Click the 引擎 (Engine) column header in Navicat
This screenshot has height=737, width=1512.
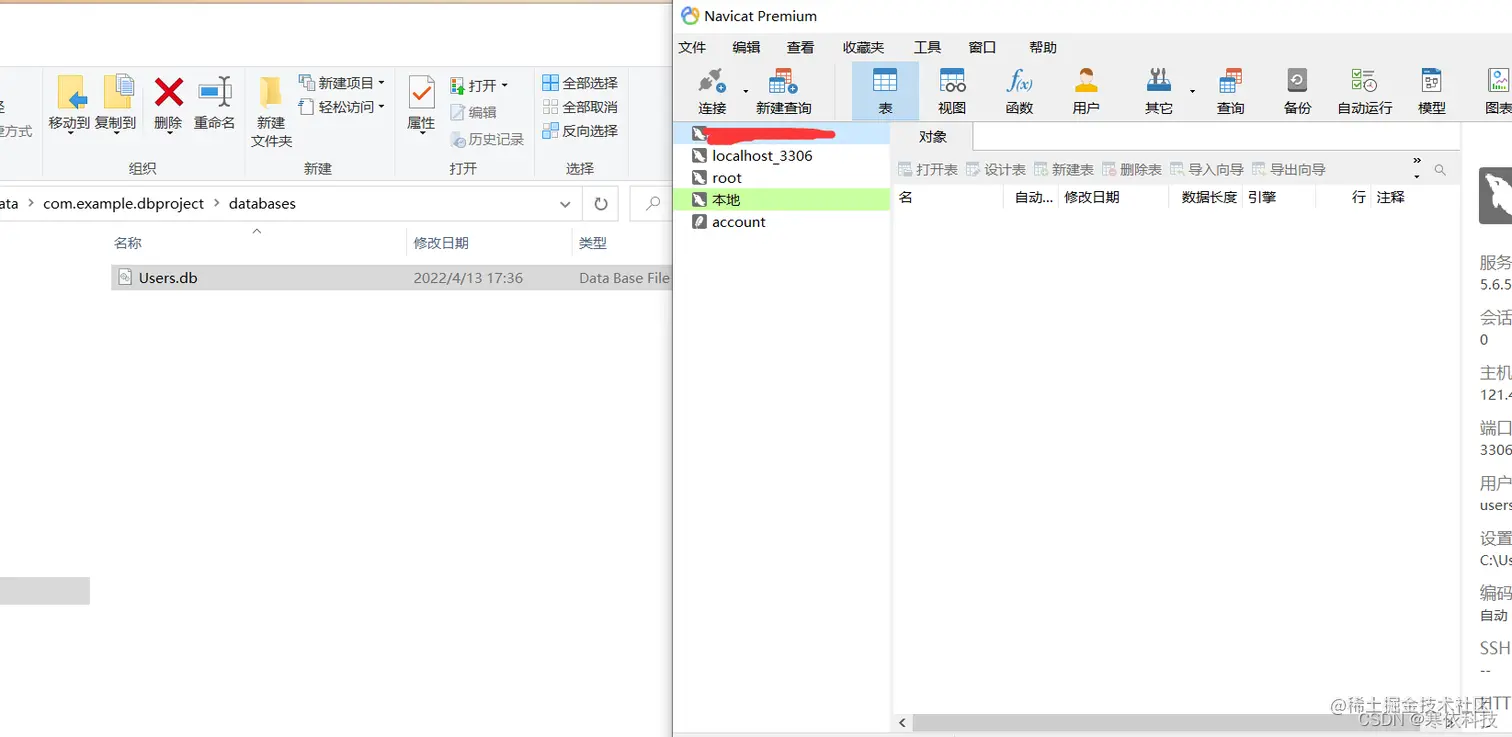(x=1262, y=198)
